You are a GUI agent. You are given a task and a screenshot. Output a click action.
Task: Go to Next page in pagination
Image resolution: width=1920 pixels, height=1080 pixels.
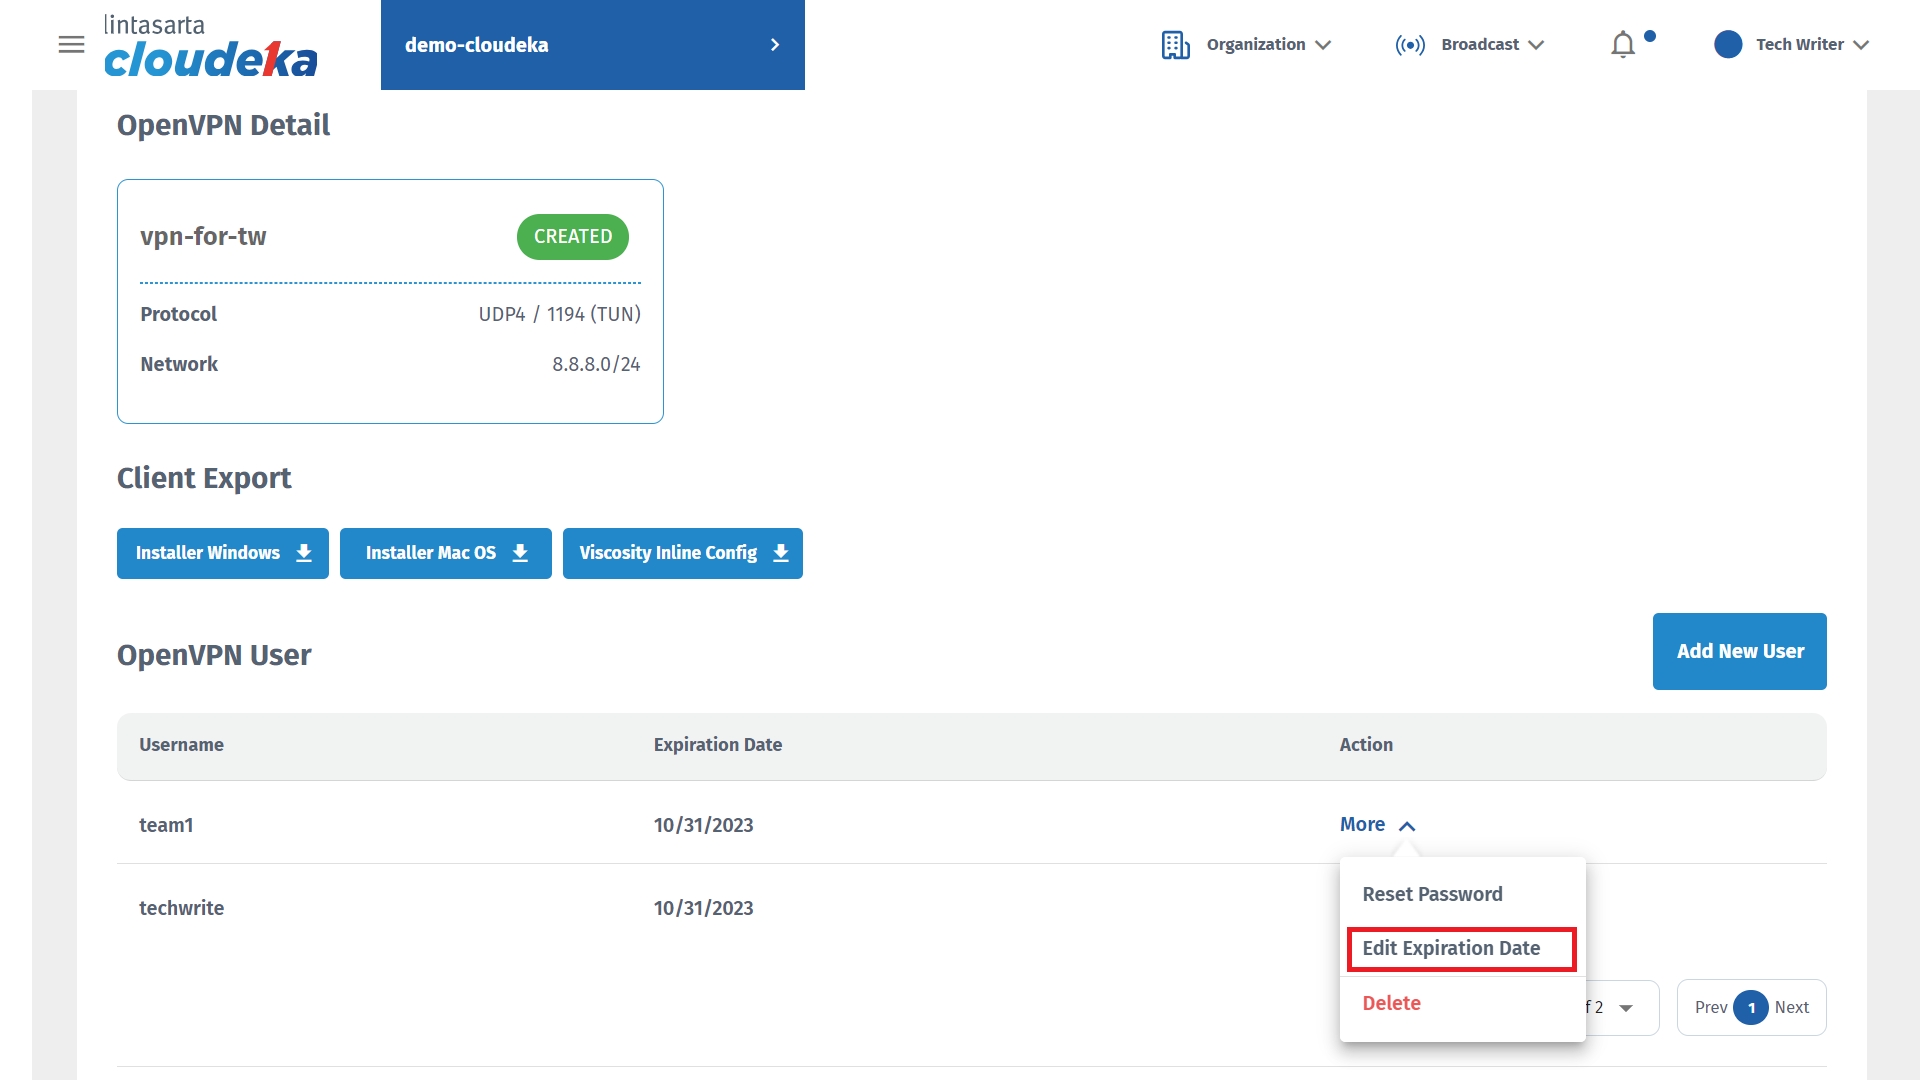pos(1791,1007)
